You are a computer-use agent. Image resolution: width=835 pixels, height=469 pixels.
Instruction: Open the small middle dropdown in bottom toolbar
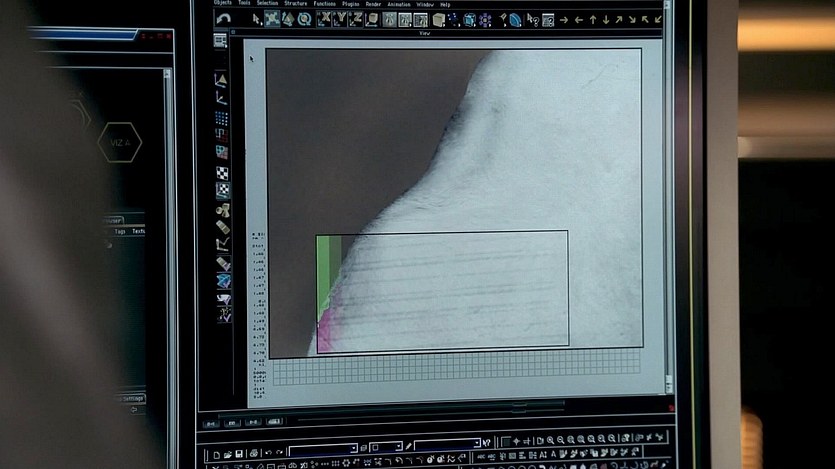click(387, 447)
